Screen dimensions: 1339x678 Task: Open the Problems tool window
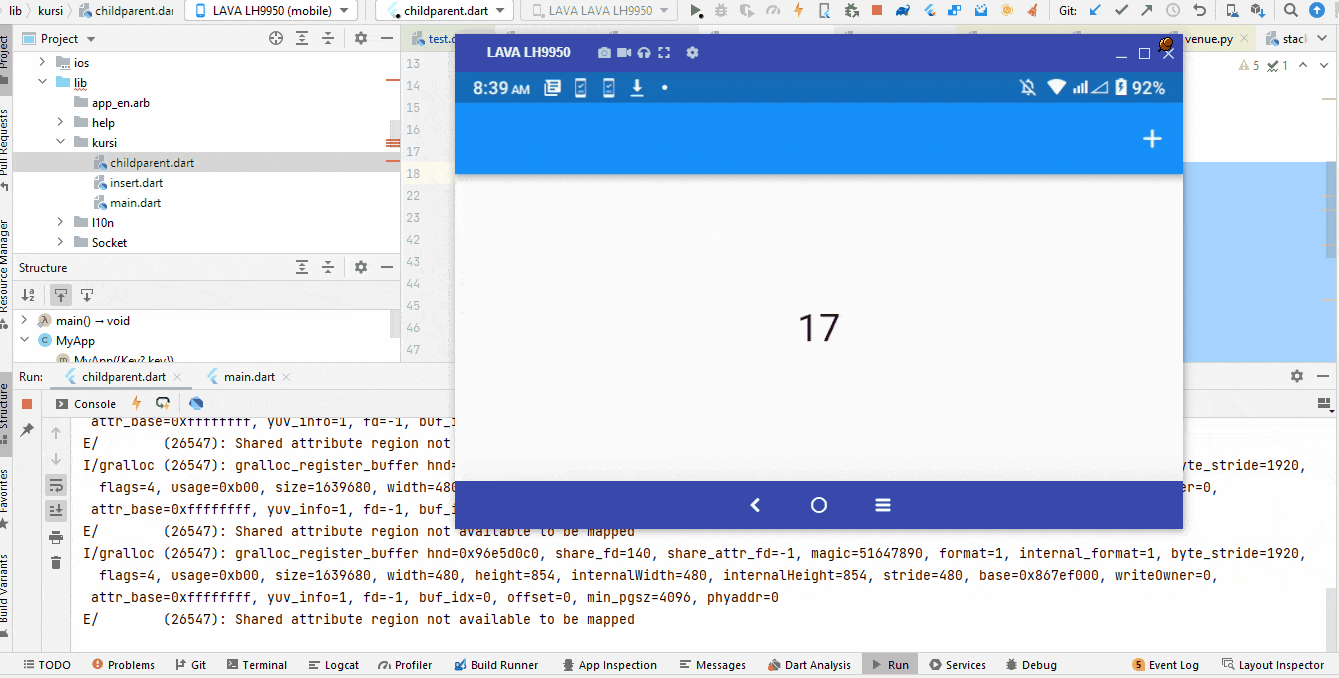click(x=123, y=665)
